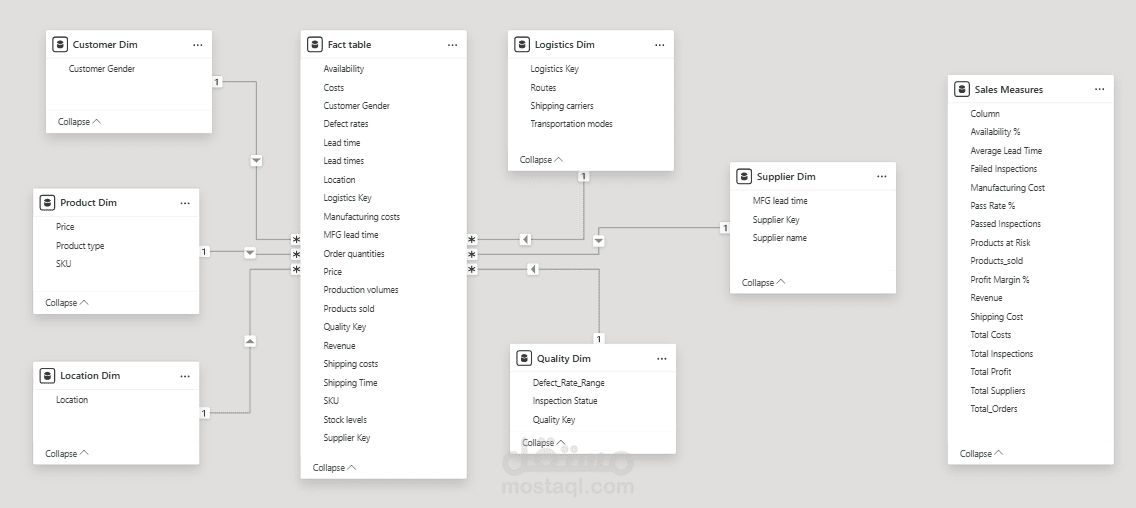Click the Quality Dim table icon
This screenshot has height=508, width=1136.
point(524,359)
